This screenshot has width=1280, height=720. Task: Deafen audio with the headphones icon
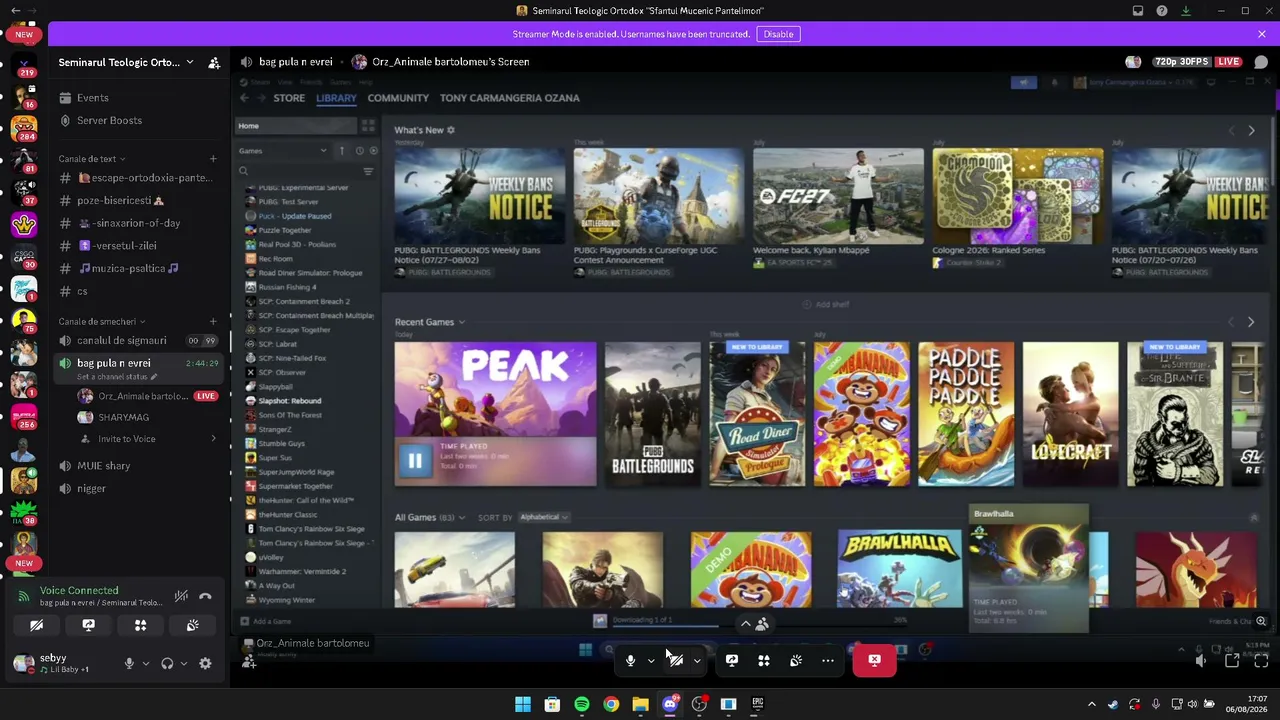click(167, 664)
